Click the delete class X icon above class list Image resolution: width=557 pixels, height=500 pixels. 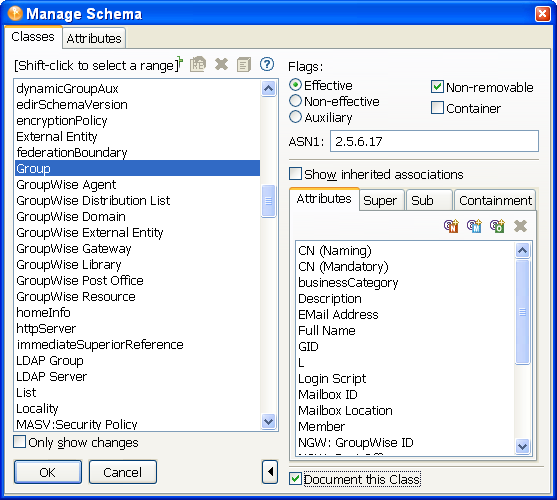(221, 64)
